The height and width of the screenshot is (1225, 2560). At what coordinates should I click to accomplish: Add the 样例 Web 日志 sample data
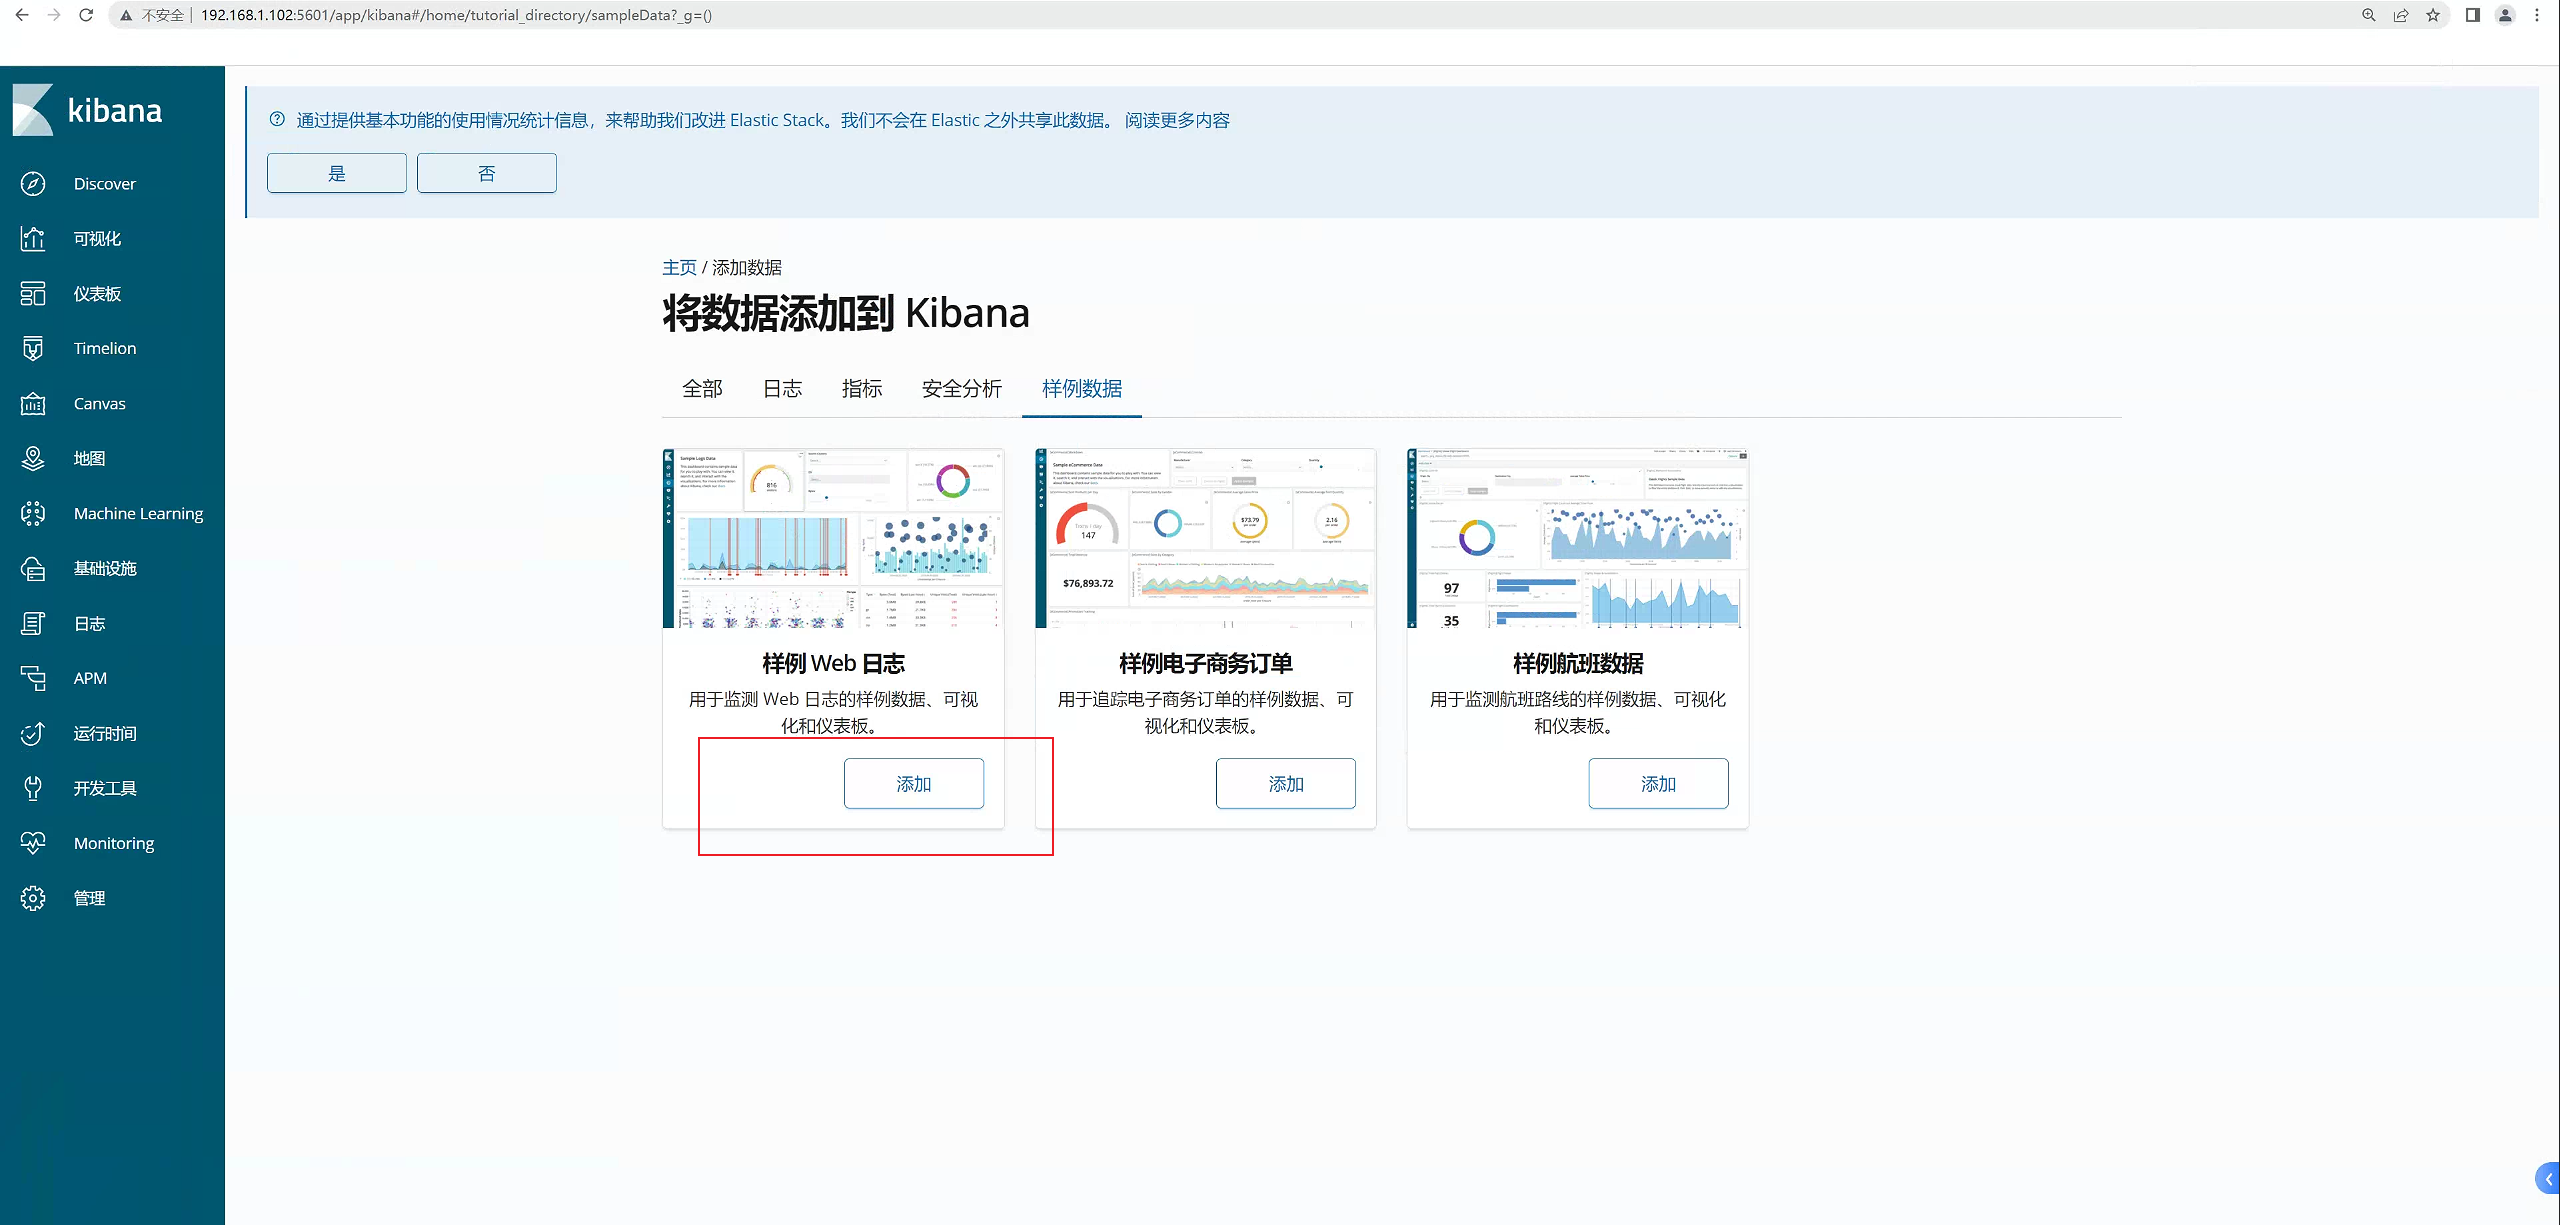(x=914, y=784)
